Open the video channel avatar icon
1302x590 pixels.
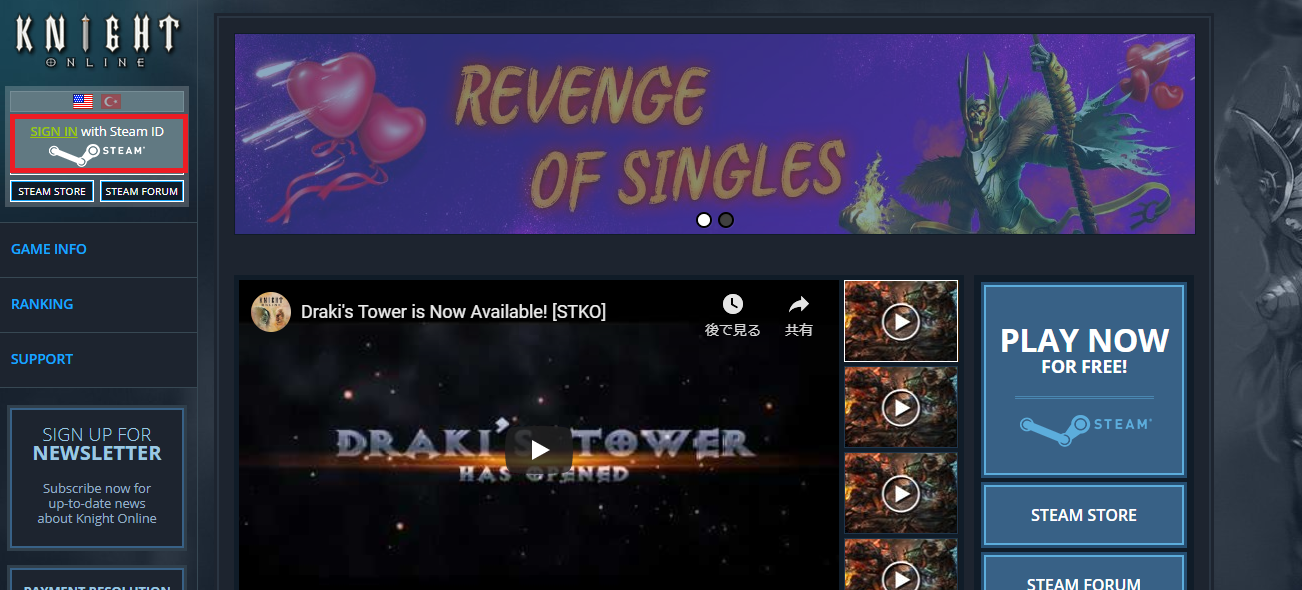[271, 312]
